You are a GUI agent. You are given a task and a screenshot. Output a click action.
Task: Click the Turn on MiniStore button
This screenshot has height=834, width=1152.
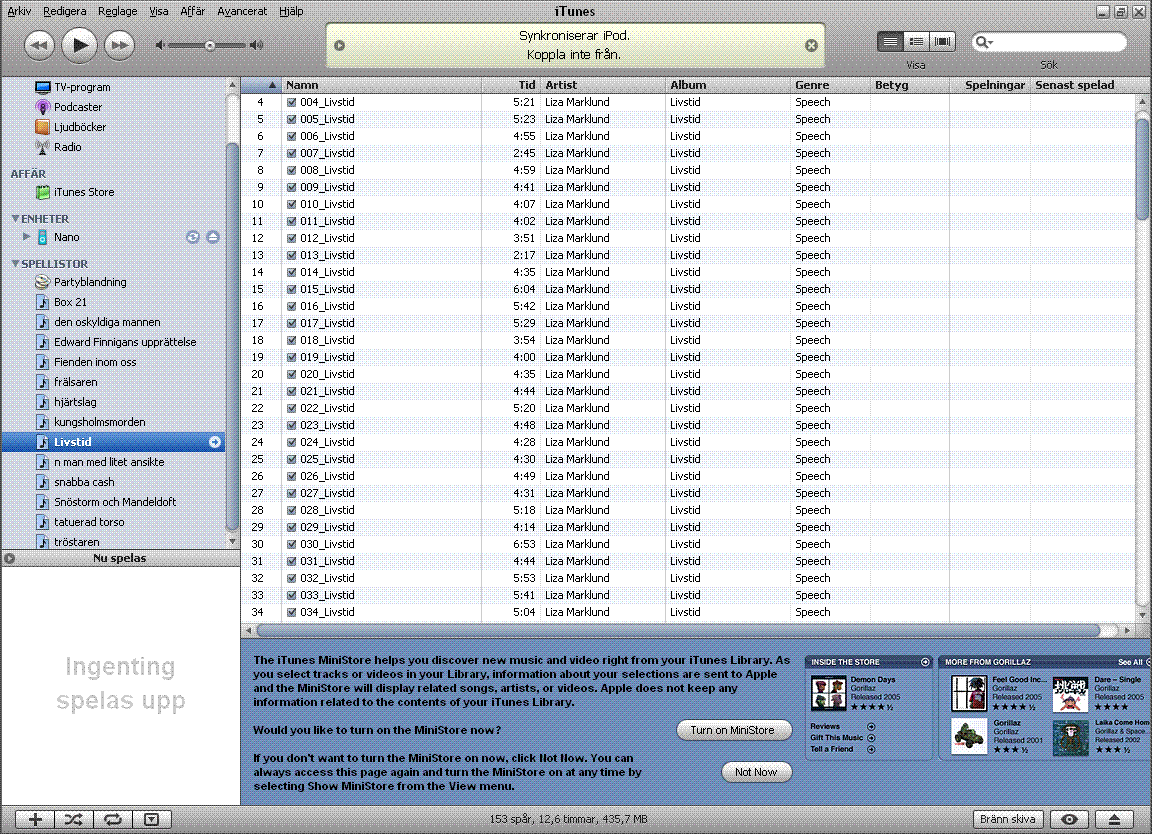(x=733, y=730)
